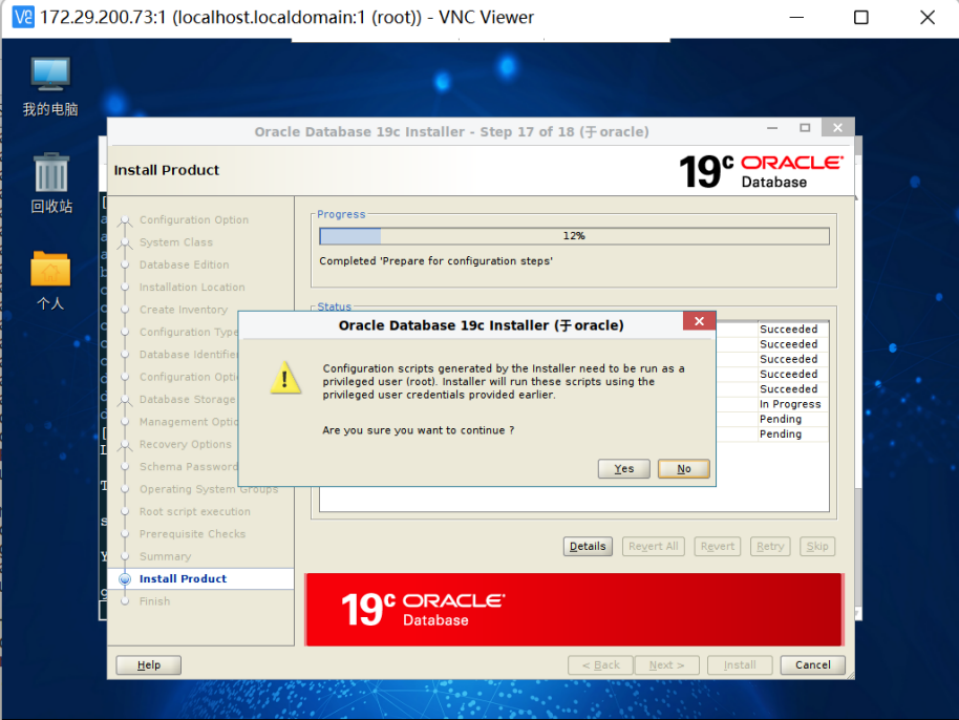The height and width of the screenshot is (720, 959).
Task: Click the Oracle 19c Database logo at top right
Action: click(x=762, y=169)
